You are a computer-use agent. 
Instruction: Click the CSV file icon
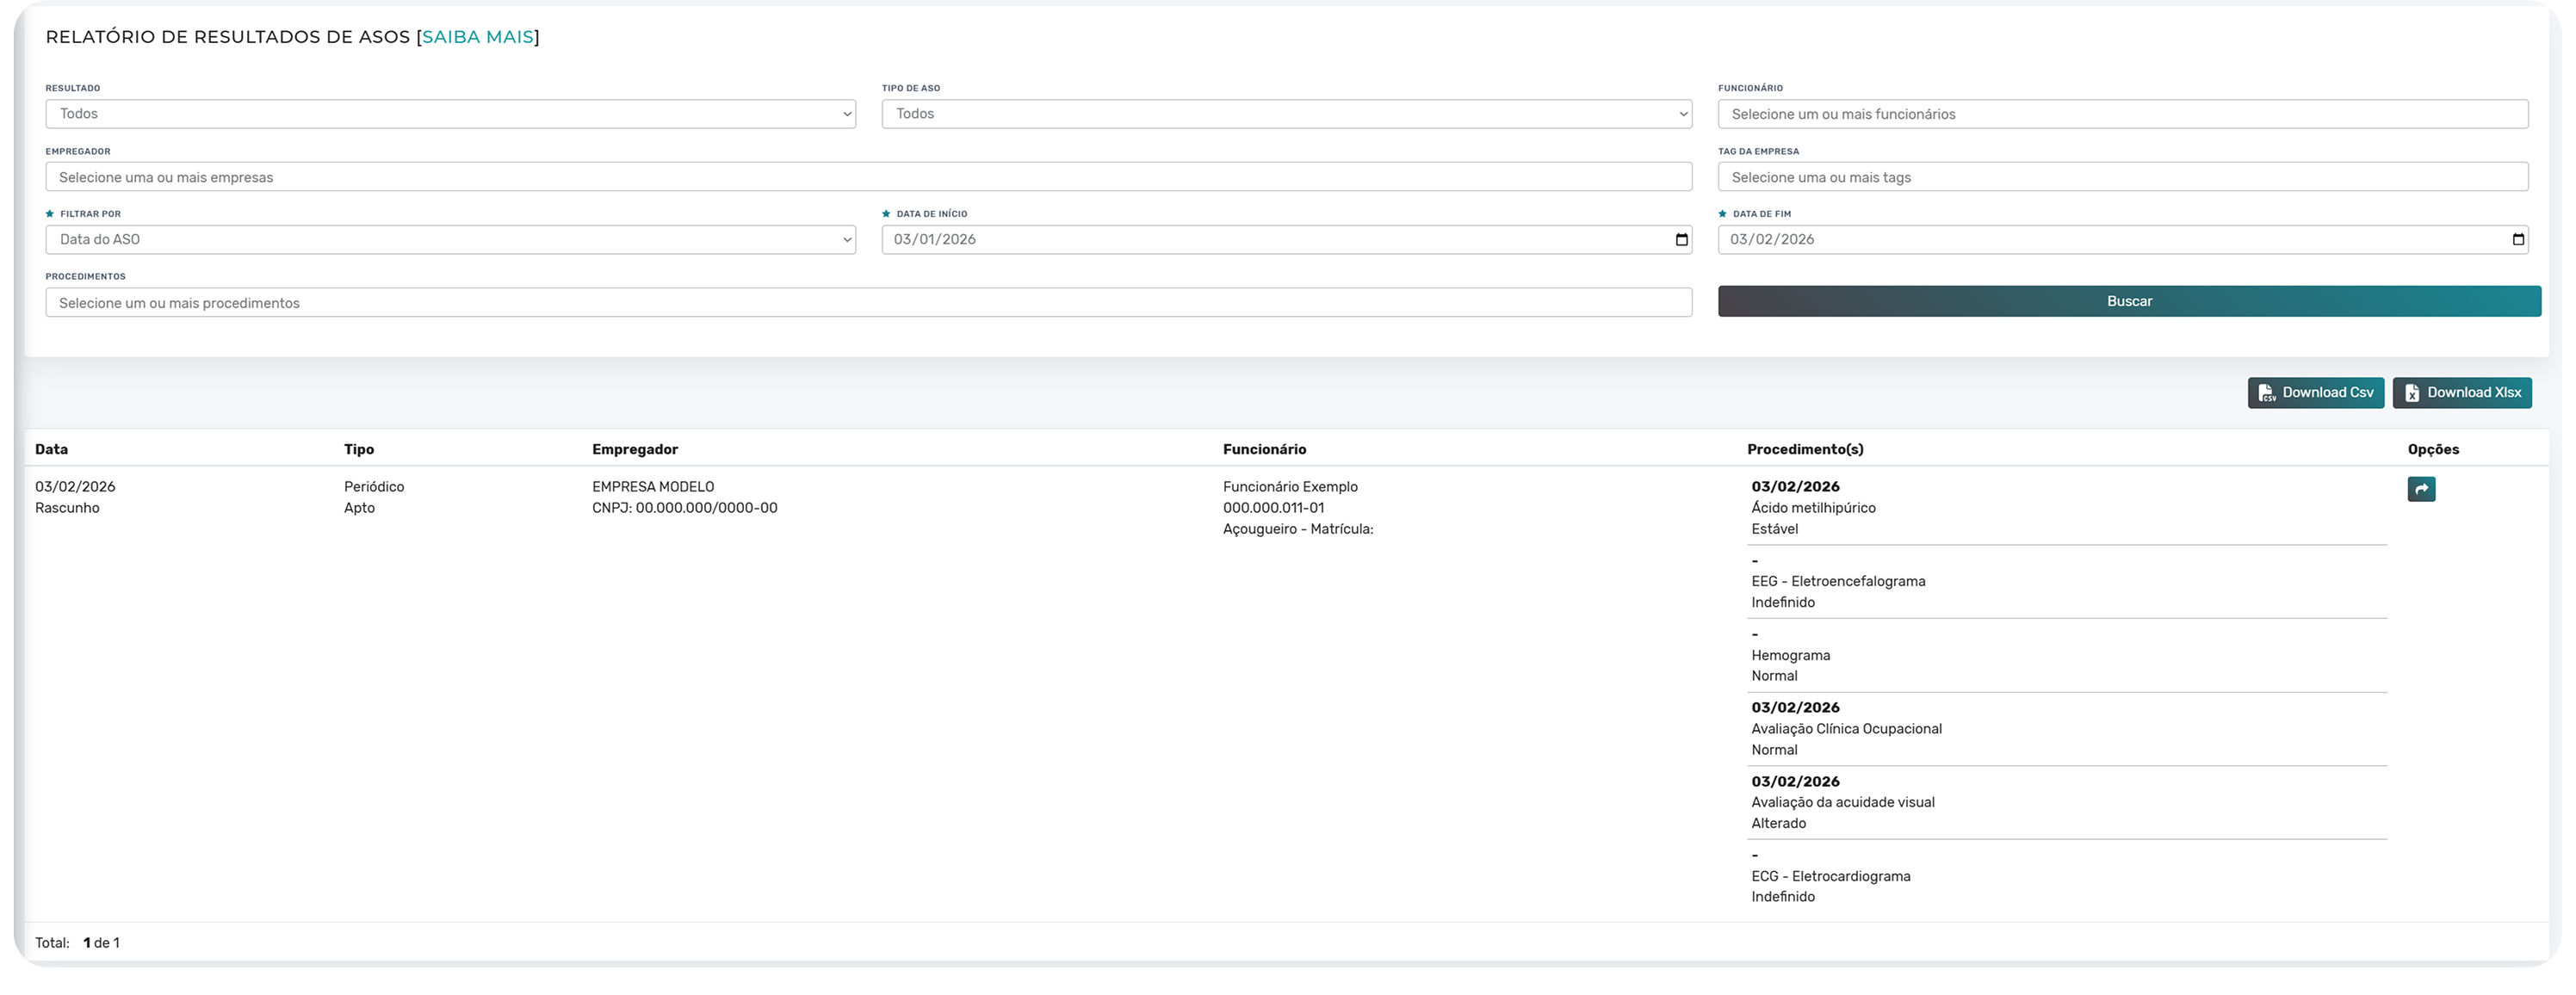coord(2266,393)
